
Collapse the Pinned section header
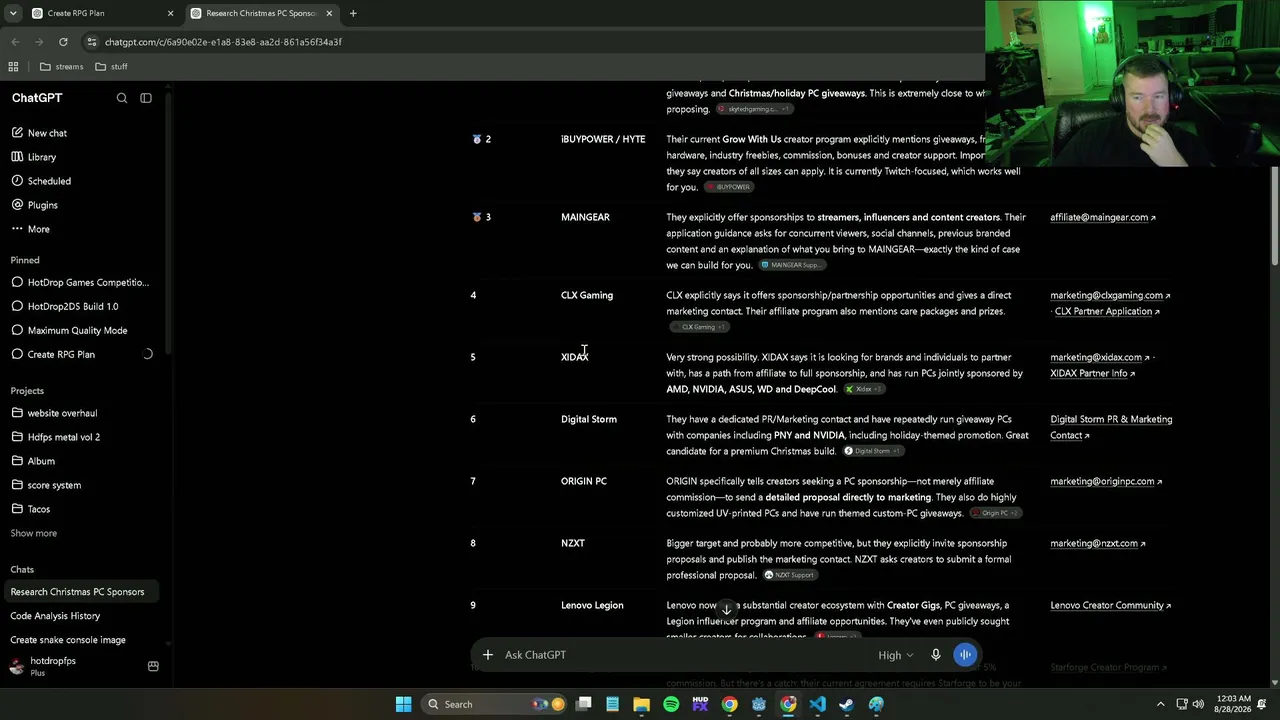coord(25,260)
